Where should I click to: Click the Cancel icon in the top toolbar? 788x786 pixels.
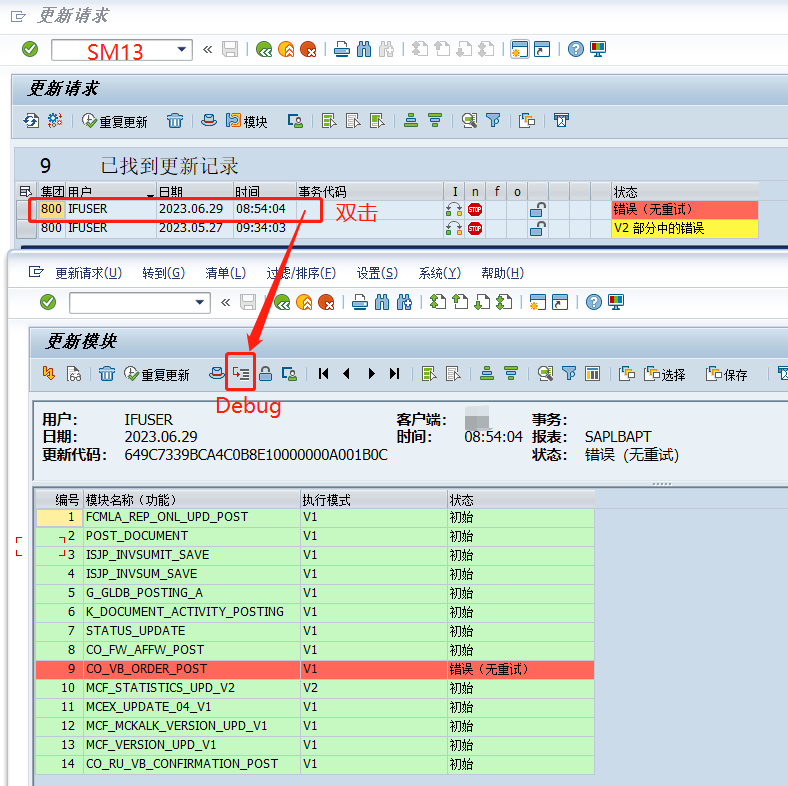pos(308,49)
